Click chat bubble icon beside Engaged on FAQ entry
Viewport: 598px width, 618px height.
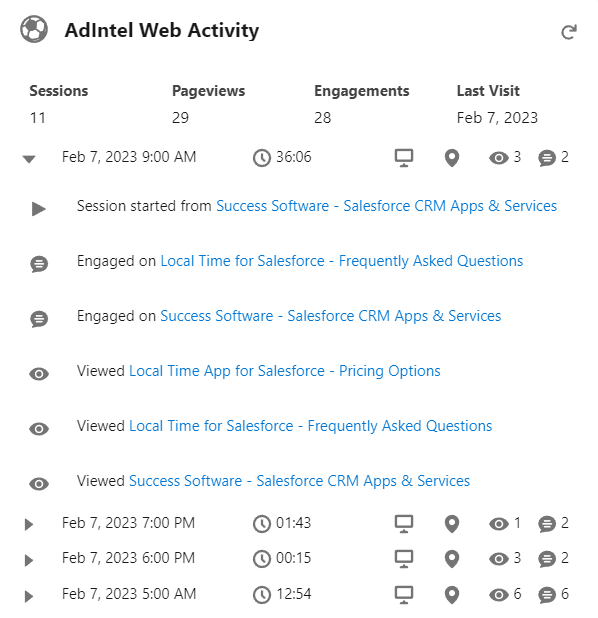click(39, 264)
